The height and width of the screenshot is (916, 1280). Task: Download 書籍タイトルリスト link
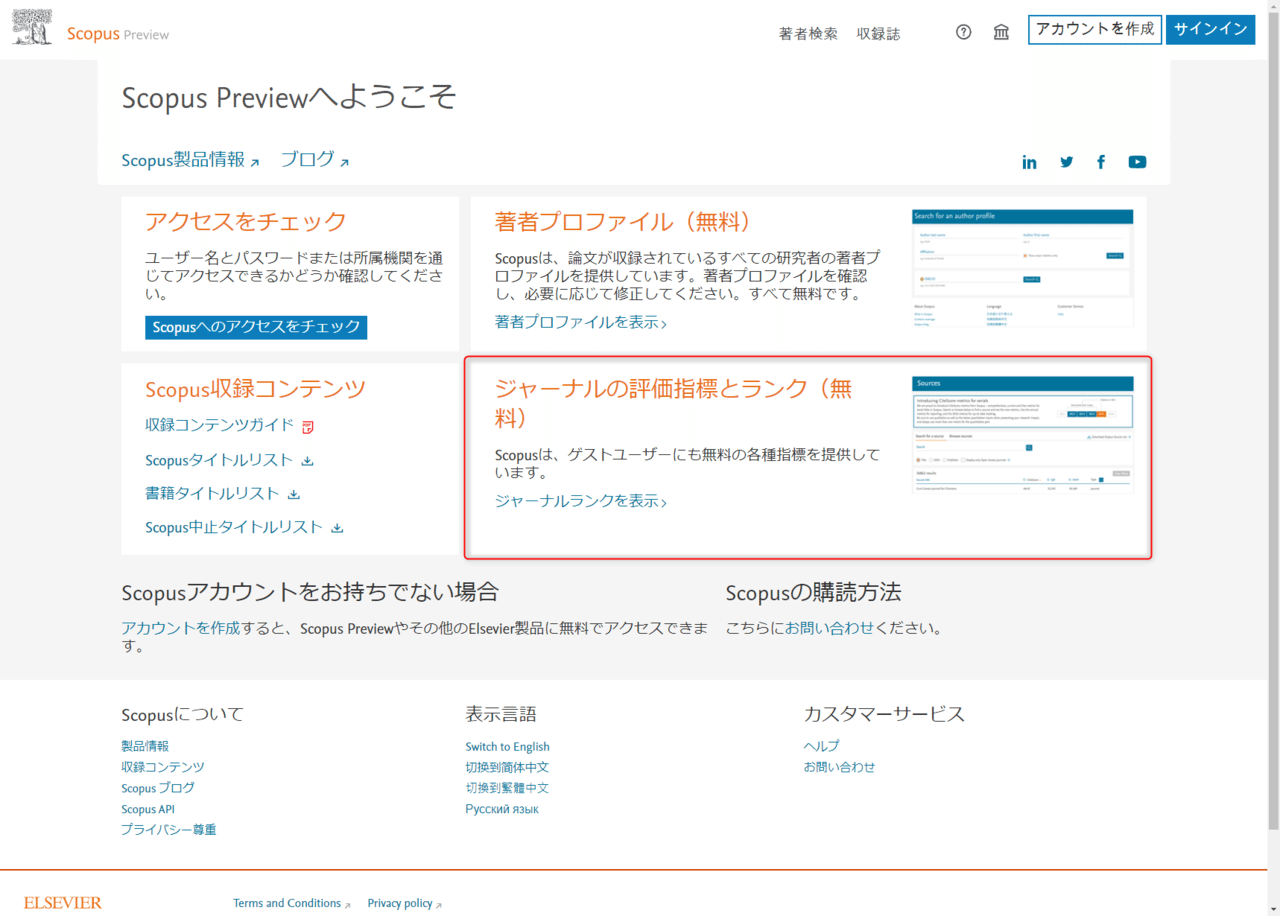point(212,493)
